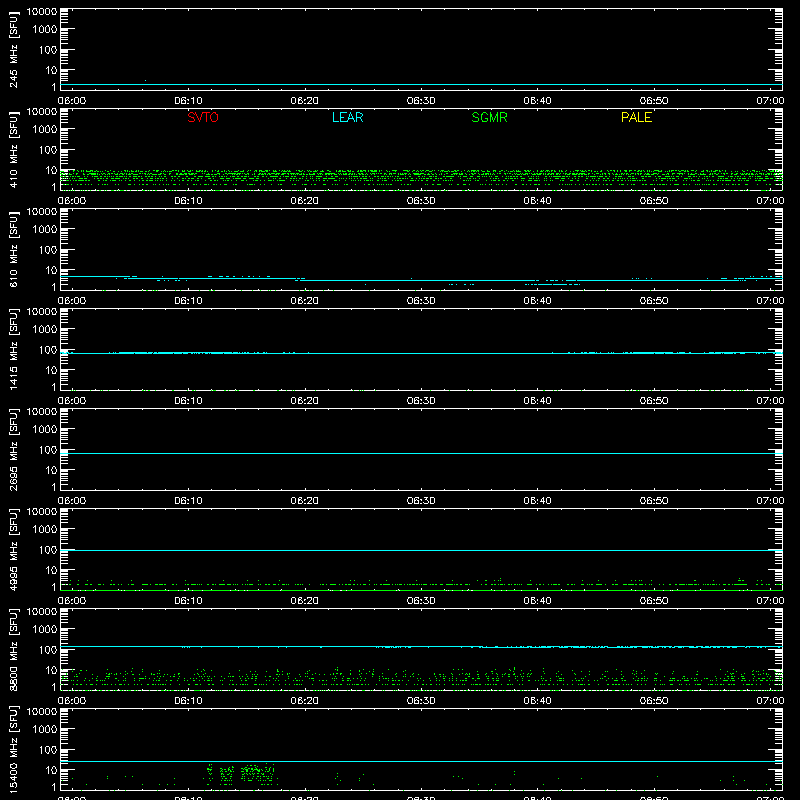Click 06:10 time label below 245 MHz panel
The height and width of the screenshot is (800, 800).
pos(188,101)
